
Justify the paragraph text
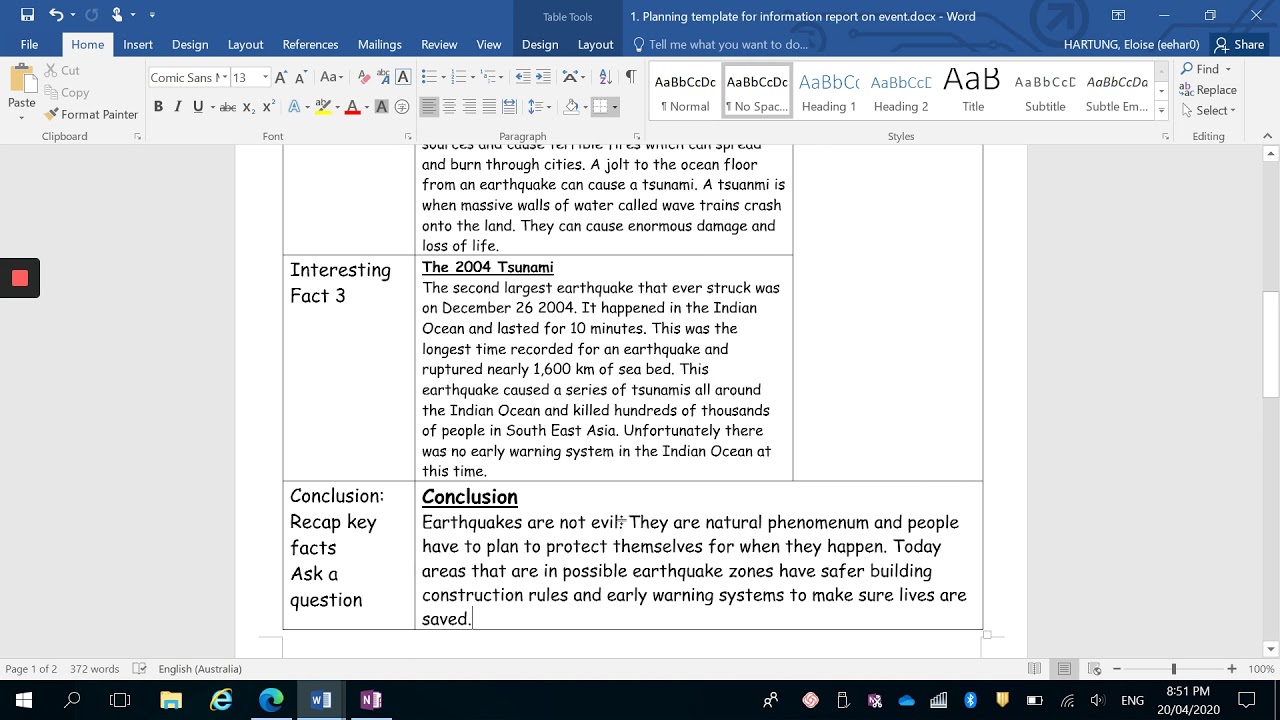pos(489,107)
